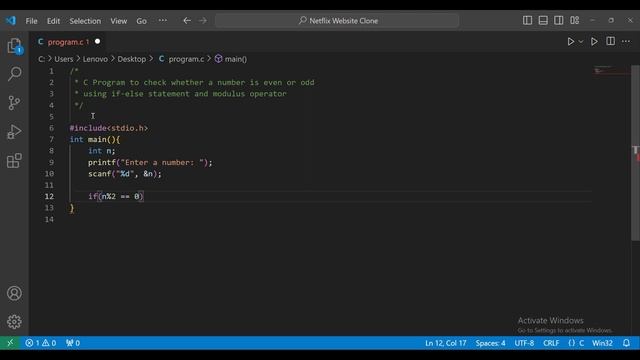This screenshot has width=640, height=360.
Task: Open the Search view icon
Action: tap(14, 74)
